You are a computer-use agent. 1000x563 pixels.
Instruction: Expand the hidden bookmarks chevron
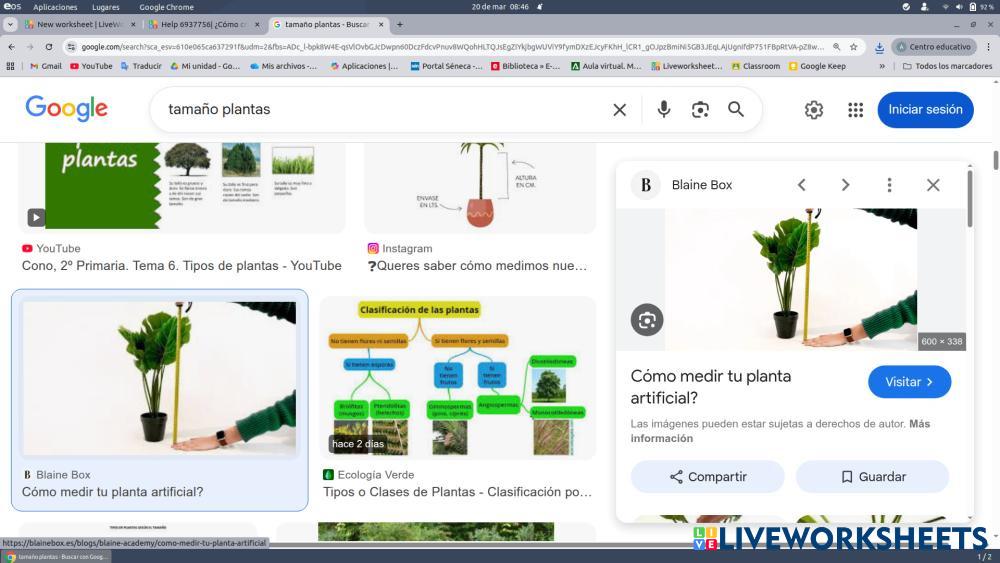(x=882, y=66)
